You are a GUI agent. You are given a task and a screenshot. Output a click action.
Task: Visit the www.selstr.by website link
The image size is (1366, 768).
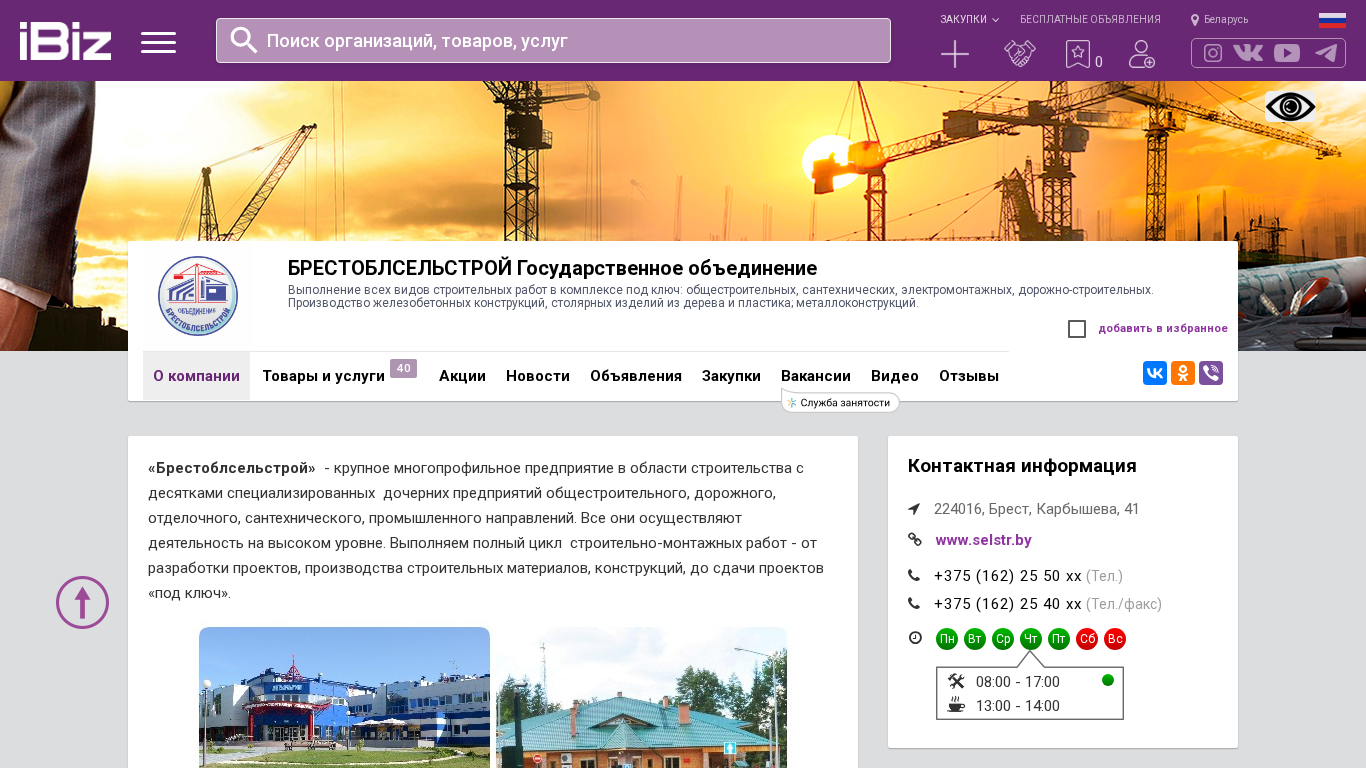(983, 540)
